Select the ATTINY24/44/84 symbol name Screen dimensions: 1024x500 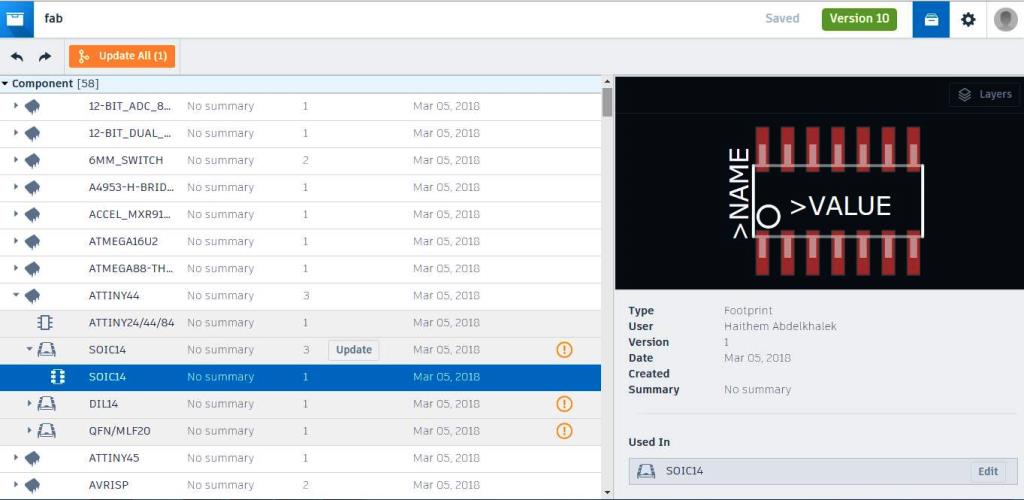[x=131, y=322]
